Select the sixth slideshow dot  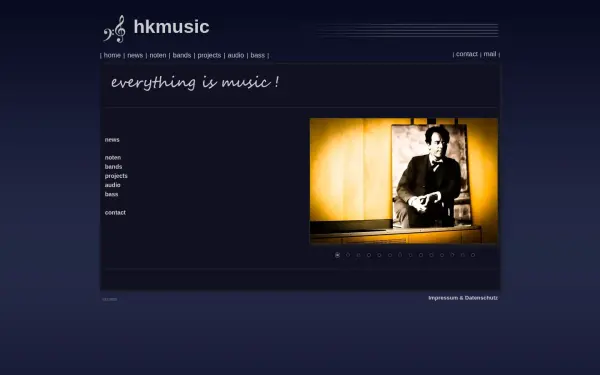390,255
